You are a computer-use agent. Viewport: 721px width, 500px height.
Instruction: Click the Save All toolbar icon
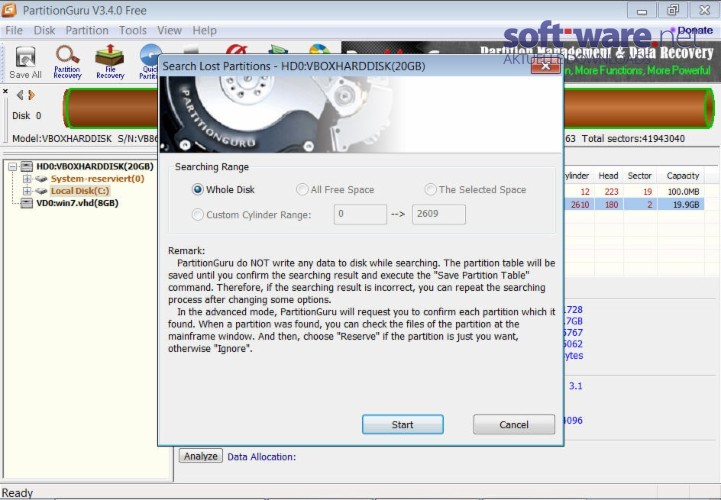[25, 62]
